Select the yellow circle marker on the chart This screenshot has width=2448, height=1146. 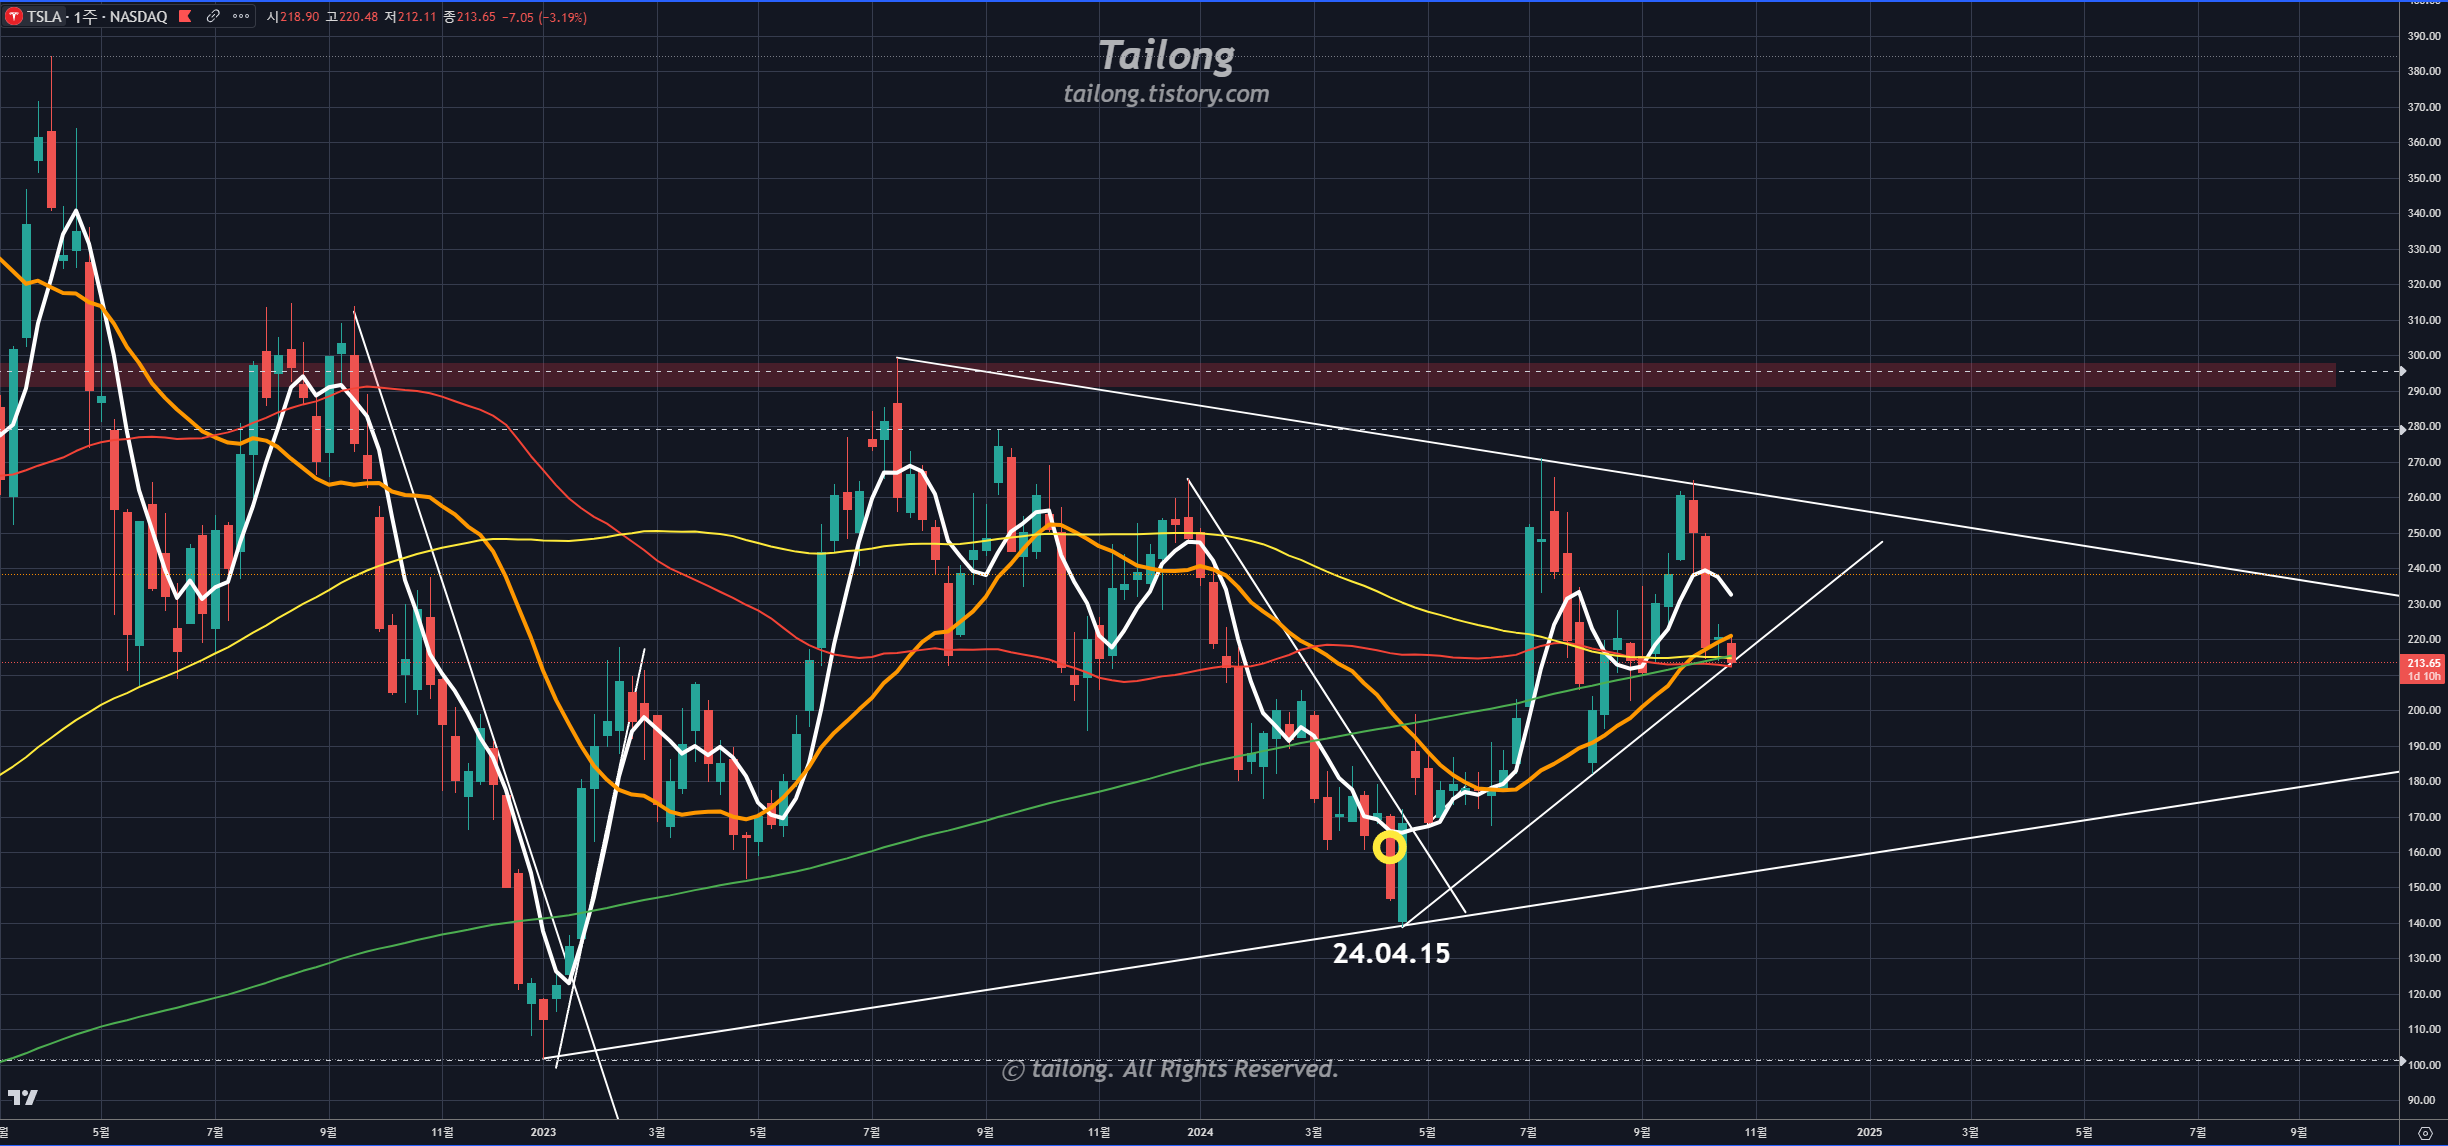pos(1389,848)
